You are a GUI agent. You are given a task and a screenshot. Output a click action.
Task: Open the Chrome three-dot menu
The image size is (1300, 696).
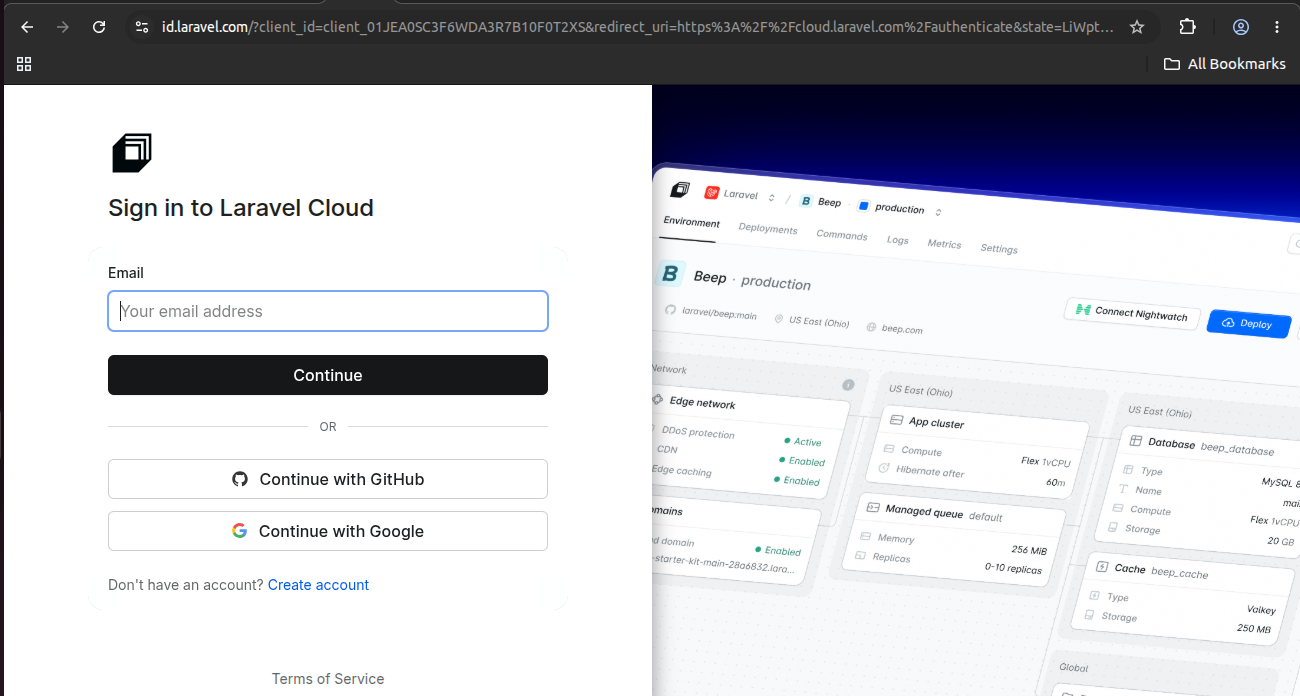pos(1277,27)
